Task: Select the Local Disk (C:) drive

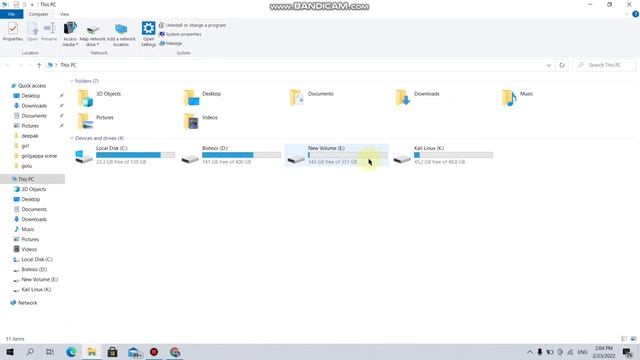Action: [125, 155]
